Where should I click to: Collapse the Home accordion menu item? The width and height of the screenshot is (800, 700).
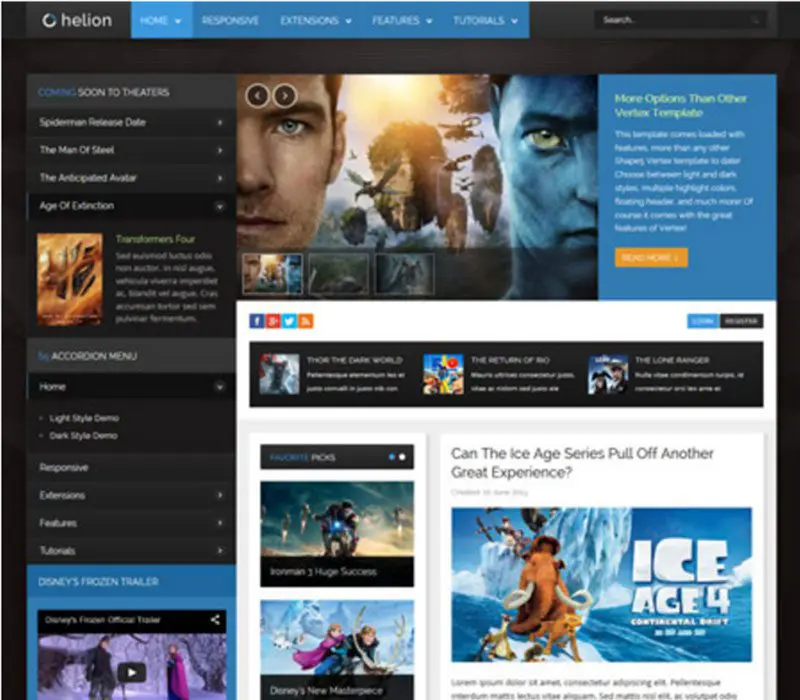tap(132, 387)
